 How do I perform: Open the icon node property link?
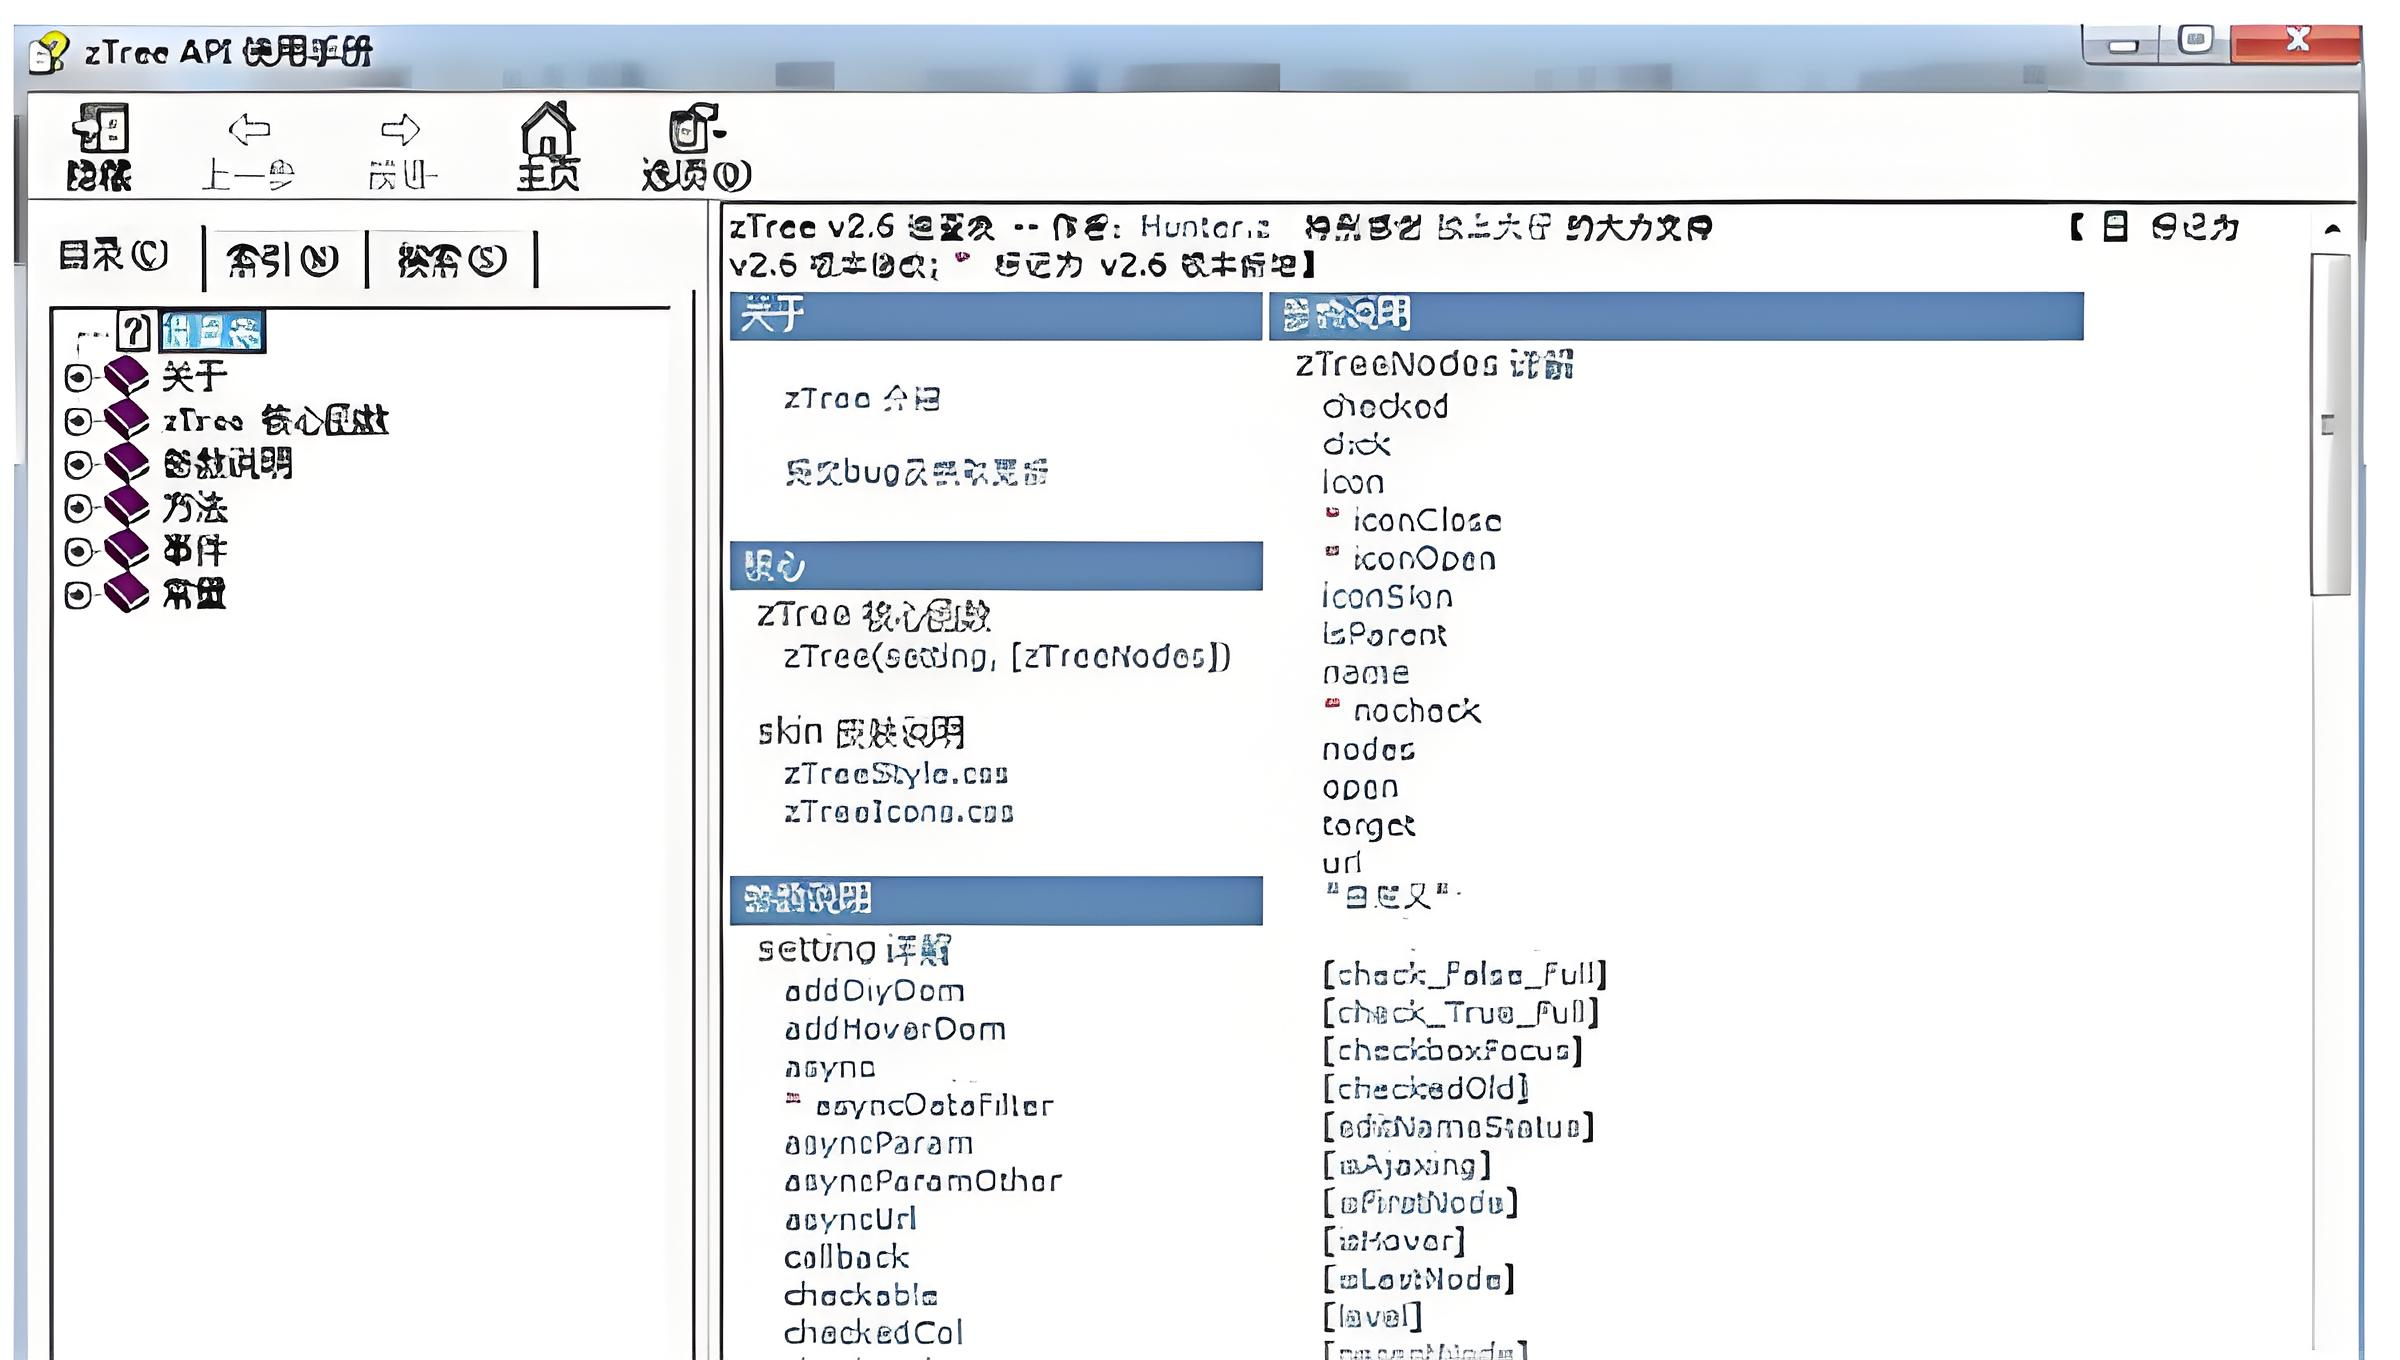[x=1353, y=482]
